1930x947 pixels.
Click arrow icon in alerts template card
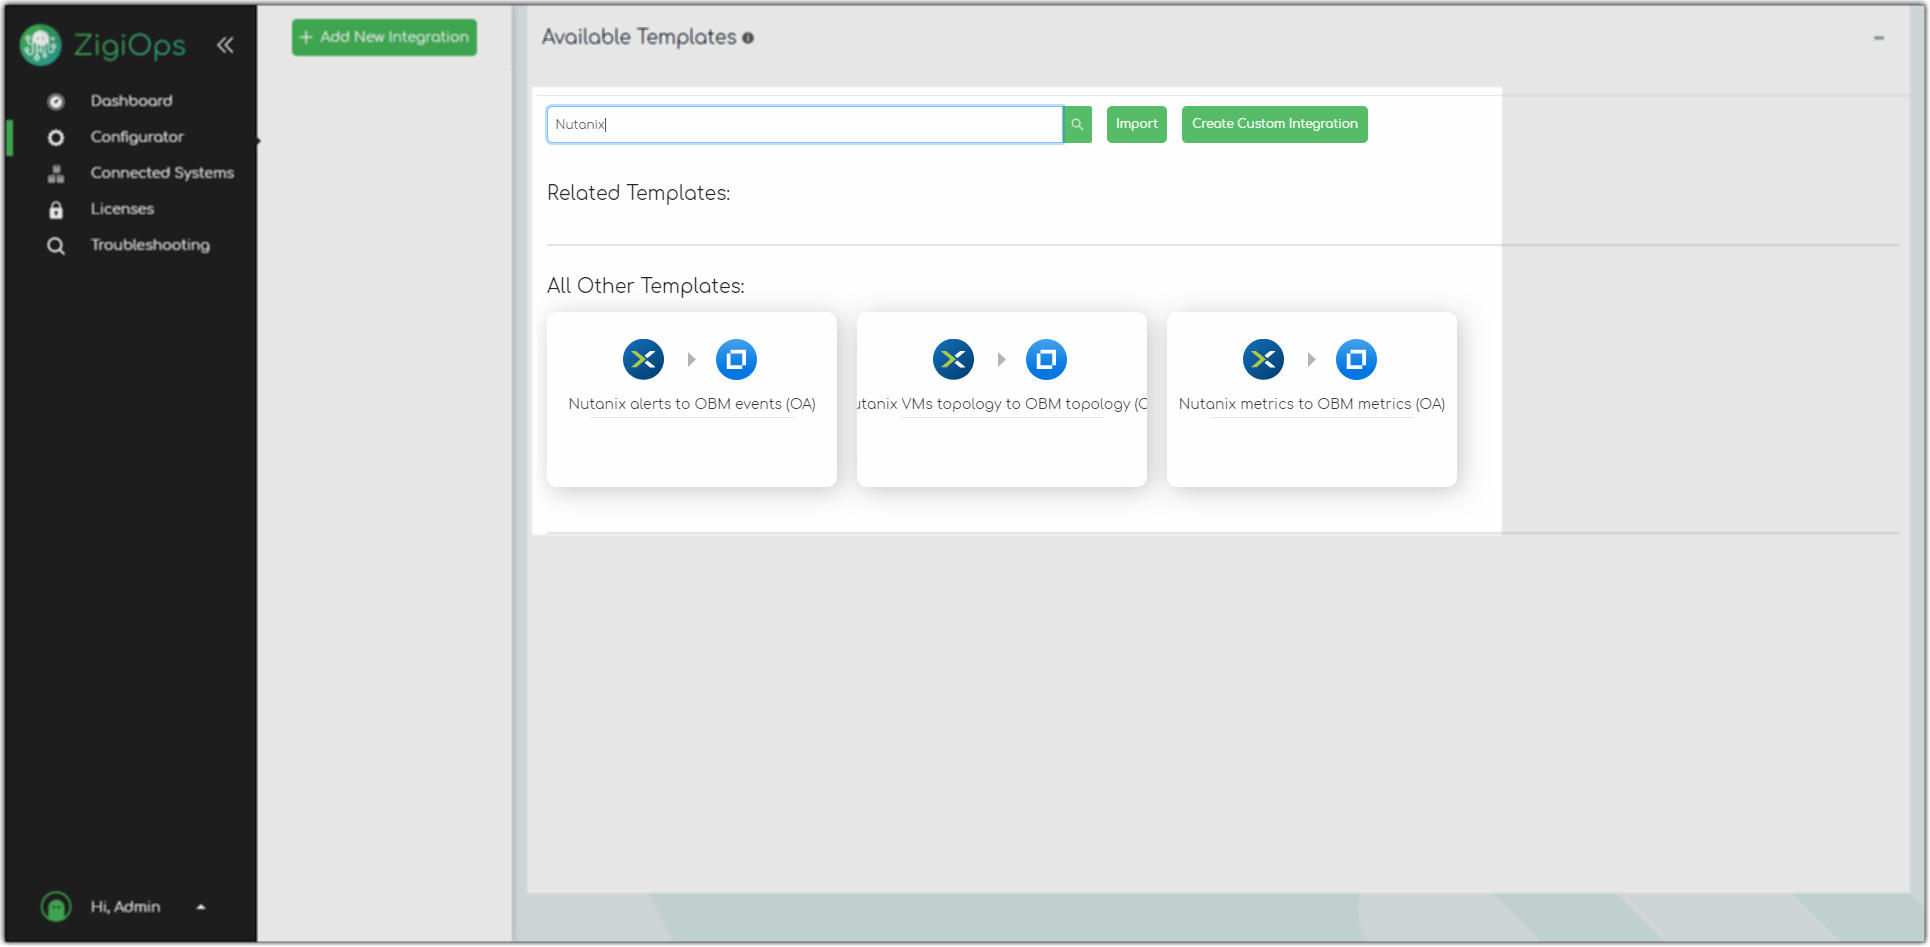(x=691, y=359)
